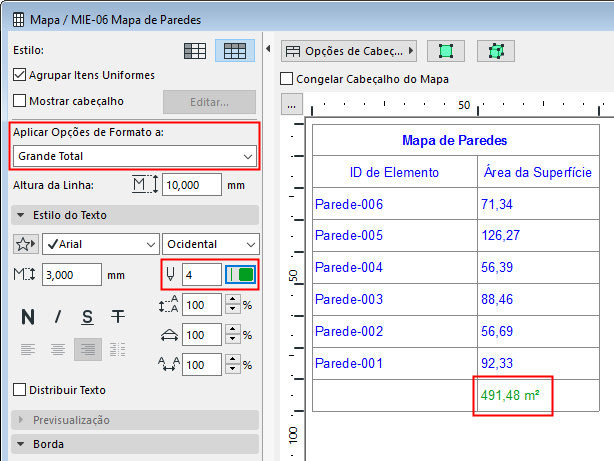
Task: Open the green pen color swatch
Action: pyautogui.click(x=240, y=274)
